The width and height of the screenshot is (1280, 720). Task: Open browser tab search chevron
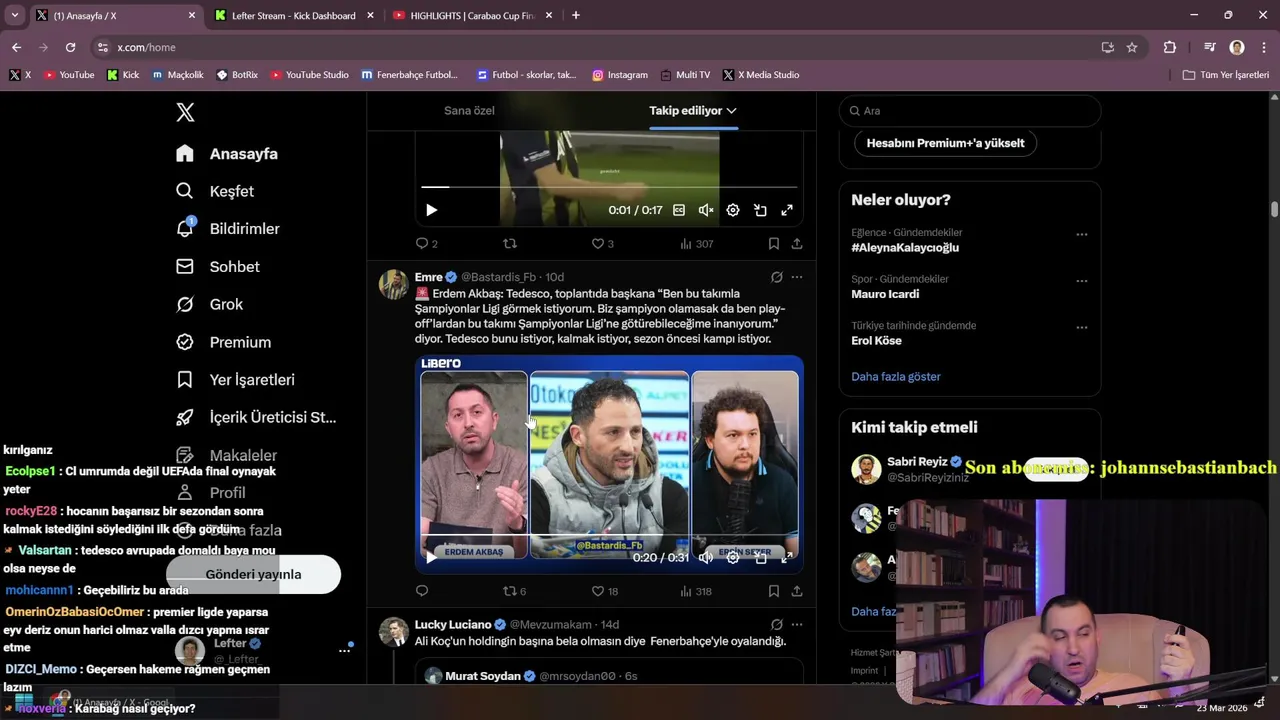(14, 15)
